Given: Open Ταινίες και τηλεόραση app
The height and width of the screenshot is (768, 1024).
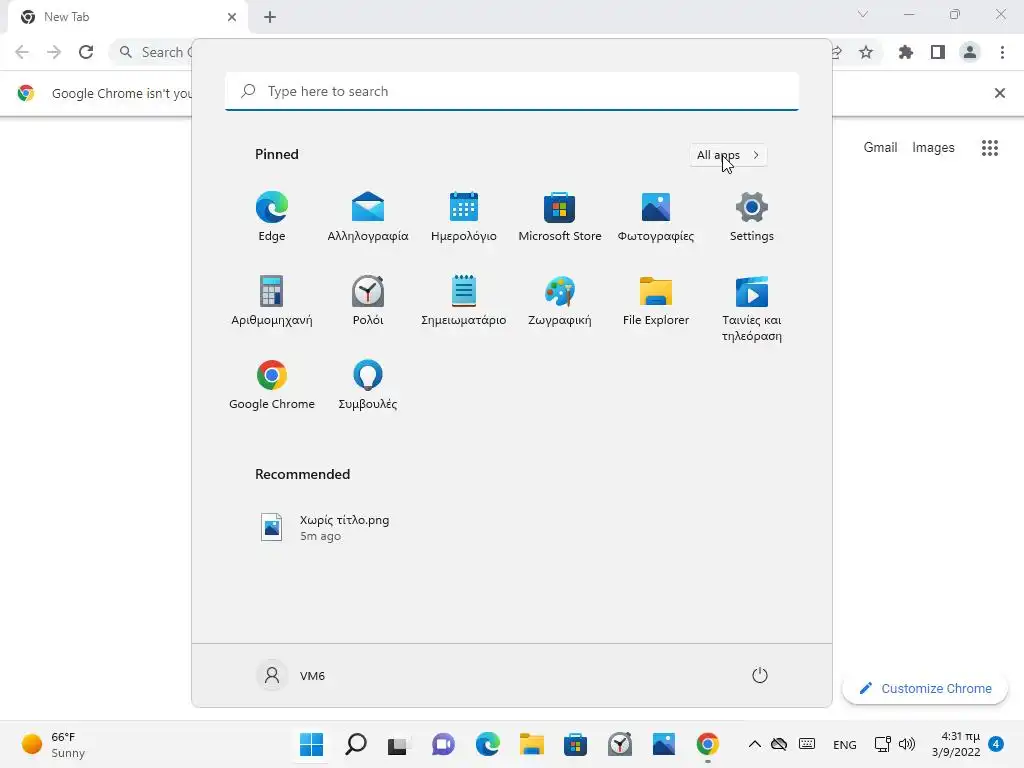Looking at the screenshot, I should (752, 309).
